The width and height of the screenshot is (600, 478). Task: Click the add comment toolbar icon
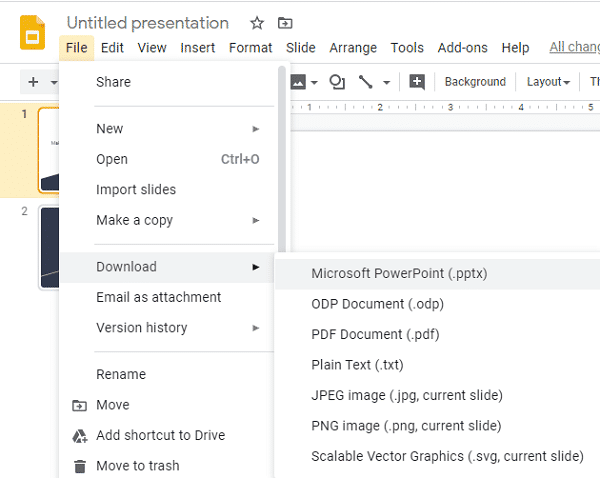pyautogui.click(x=417, y=82)
